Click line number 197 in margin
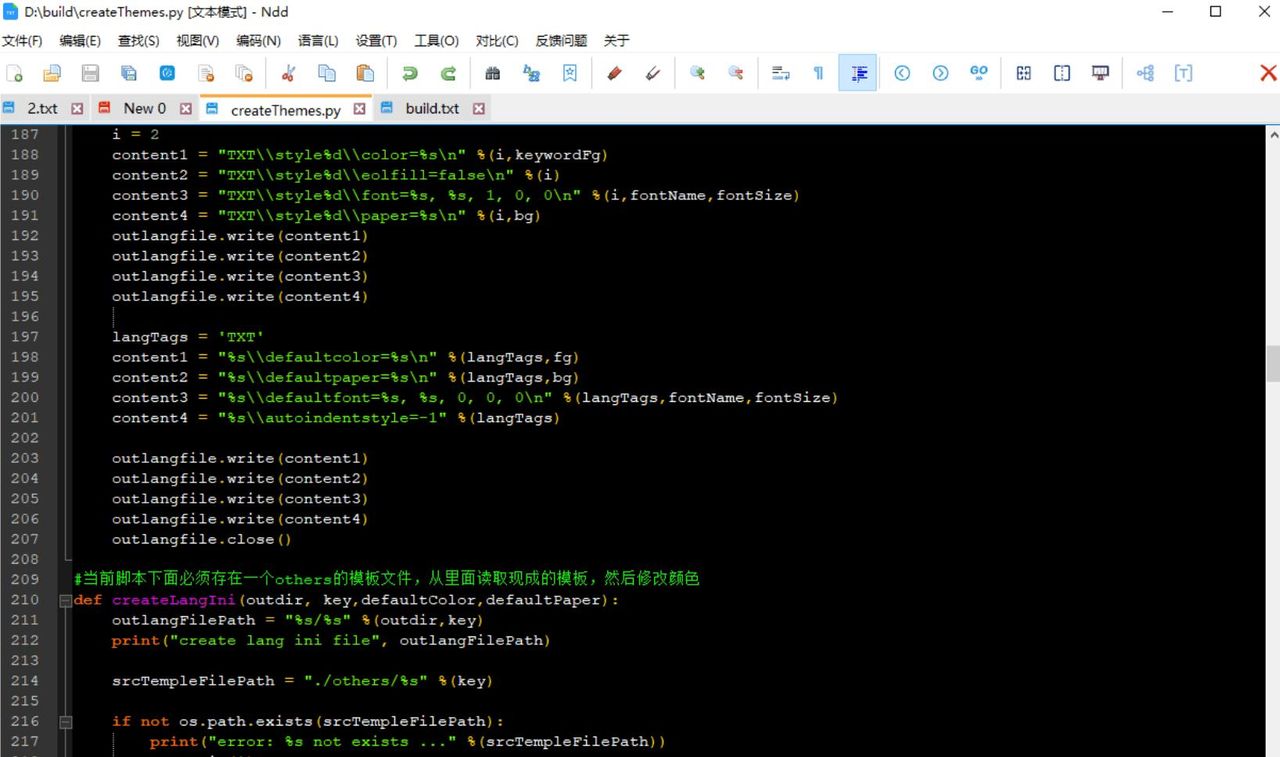Screen dimensions: 1280x757 [25, 337]
